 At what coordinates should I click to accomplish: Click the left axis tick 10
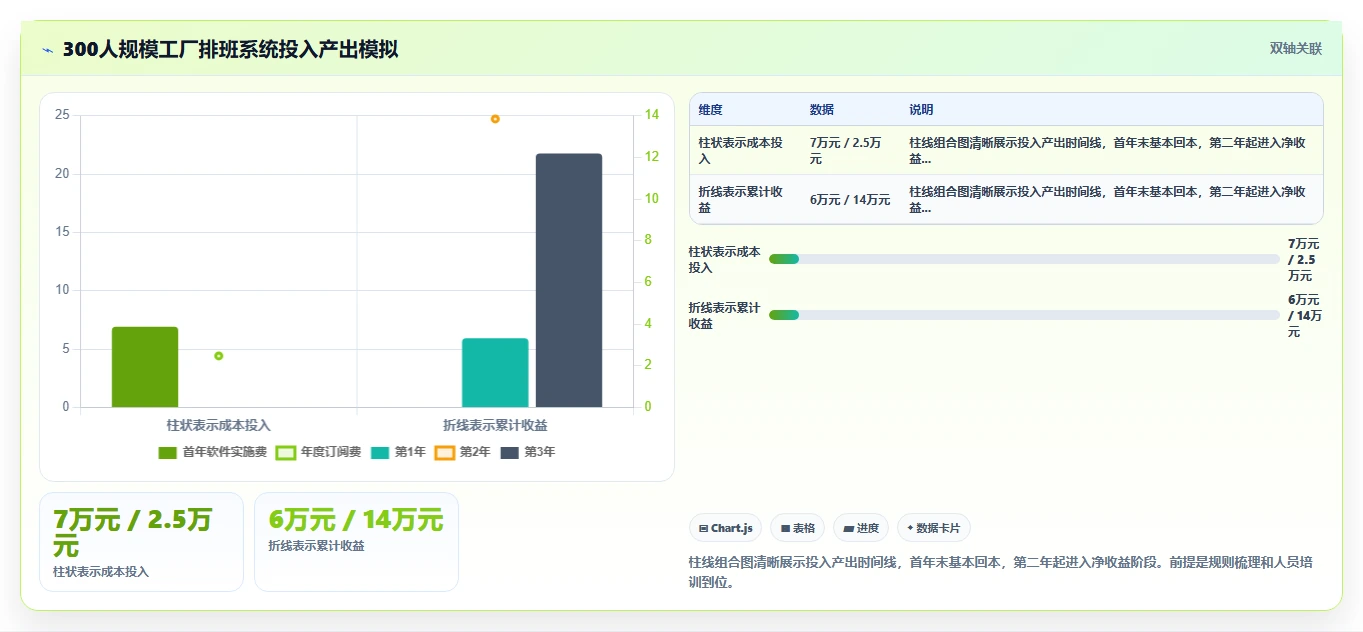(62, 290)
